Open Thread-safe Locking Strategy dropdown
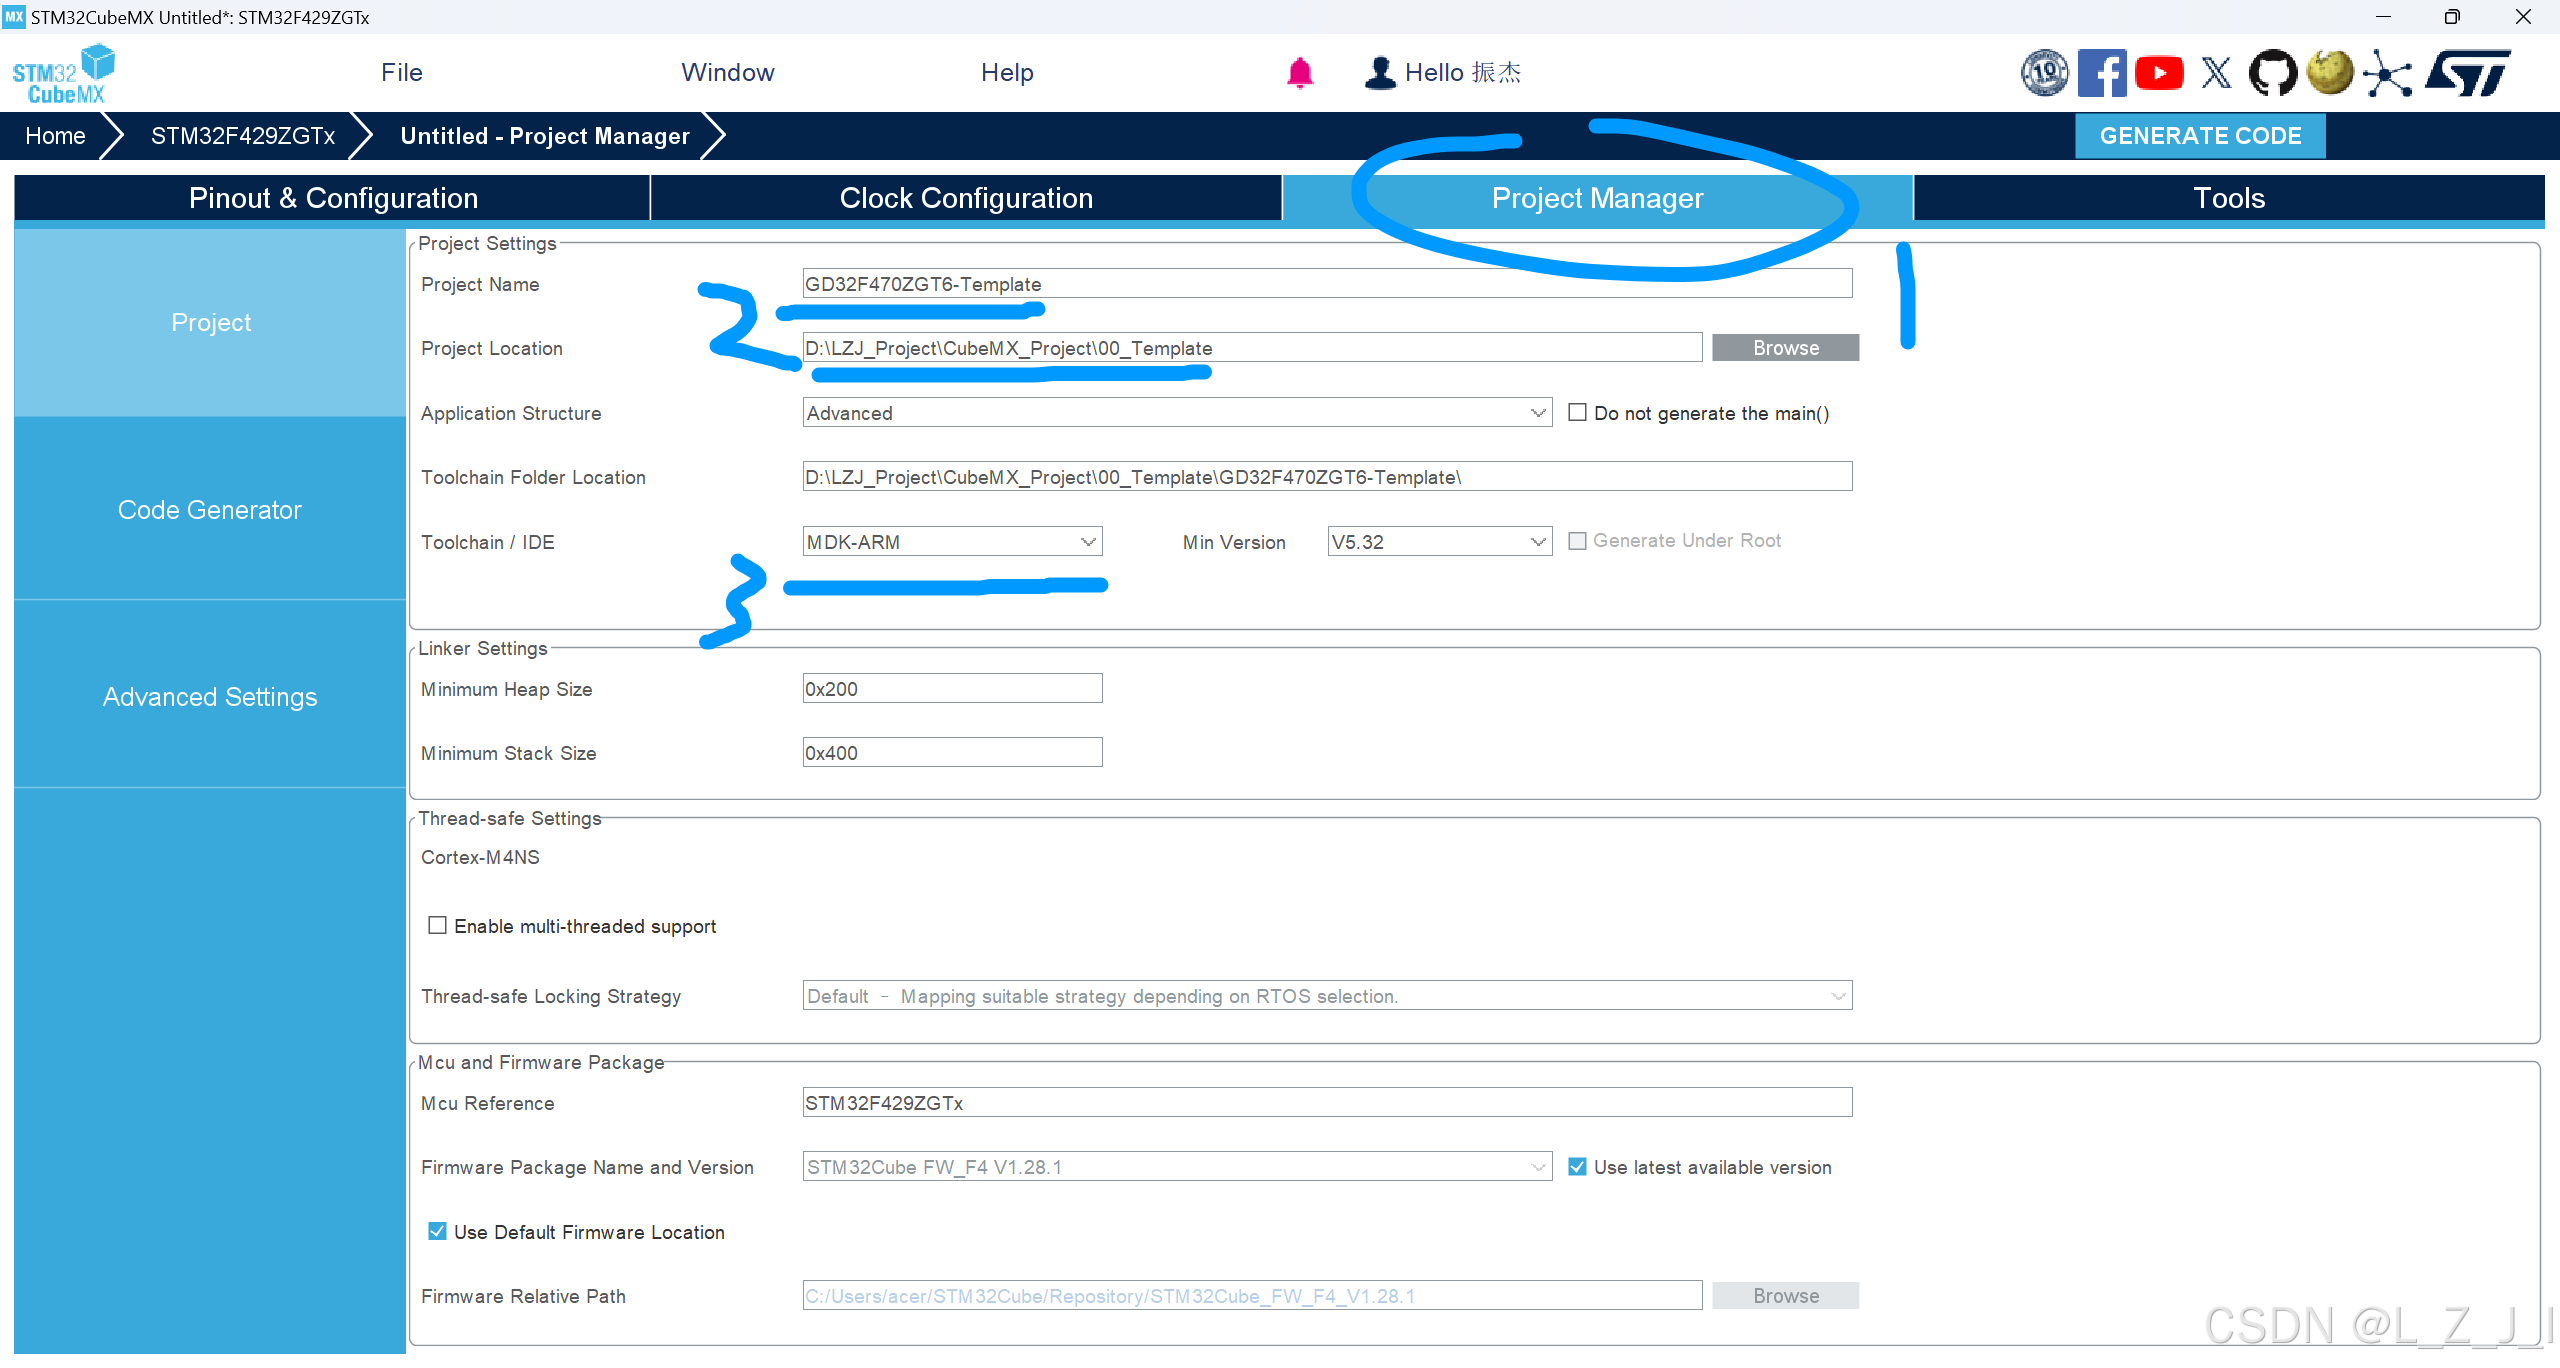 (x=1327, y=996)
